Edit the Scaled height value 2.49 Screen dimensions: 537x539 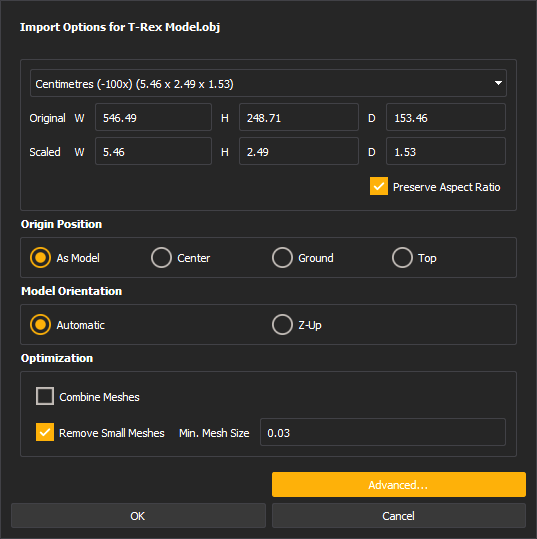pos(299,151)
